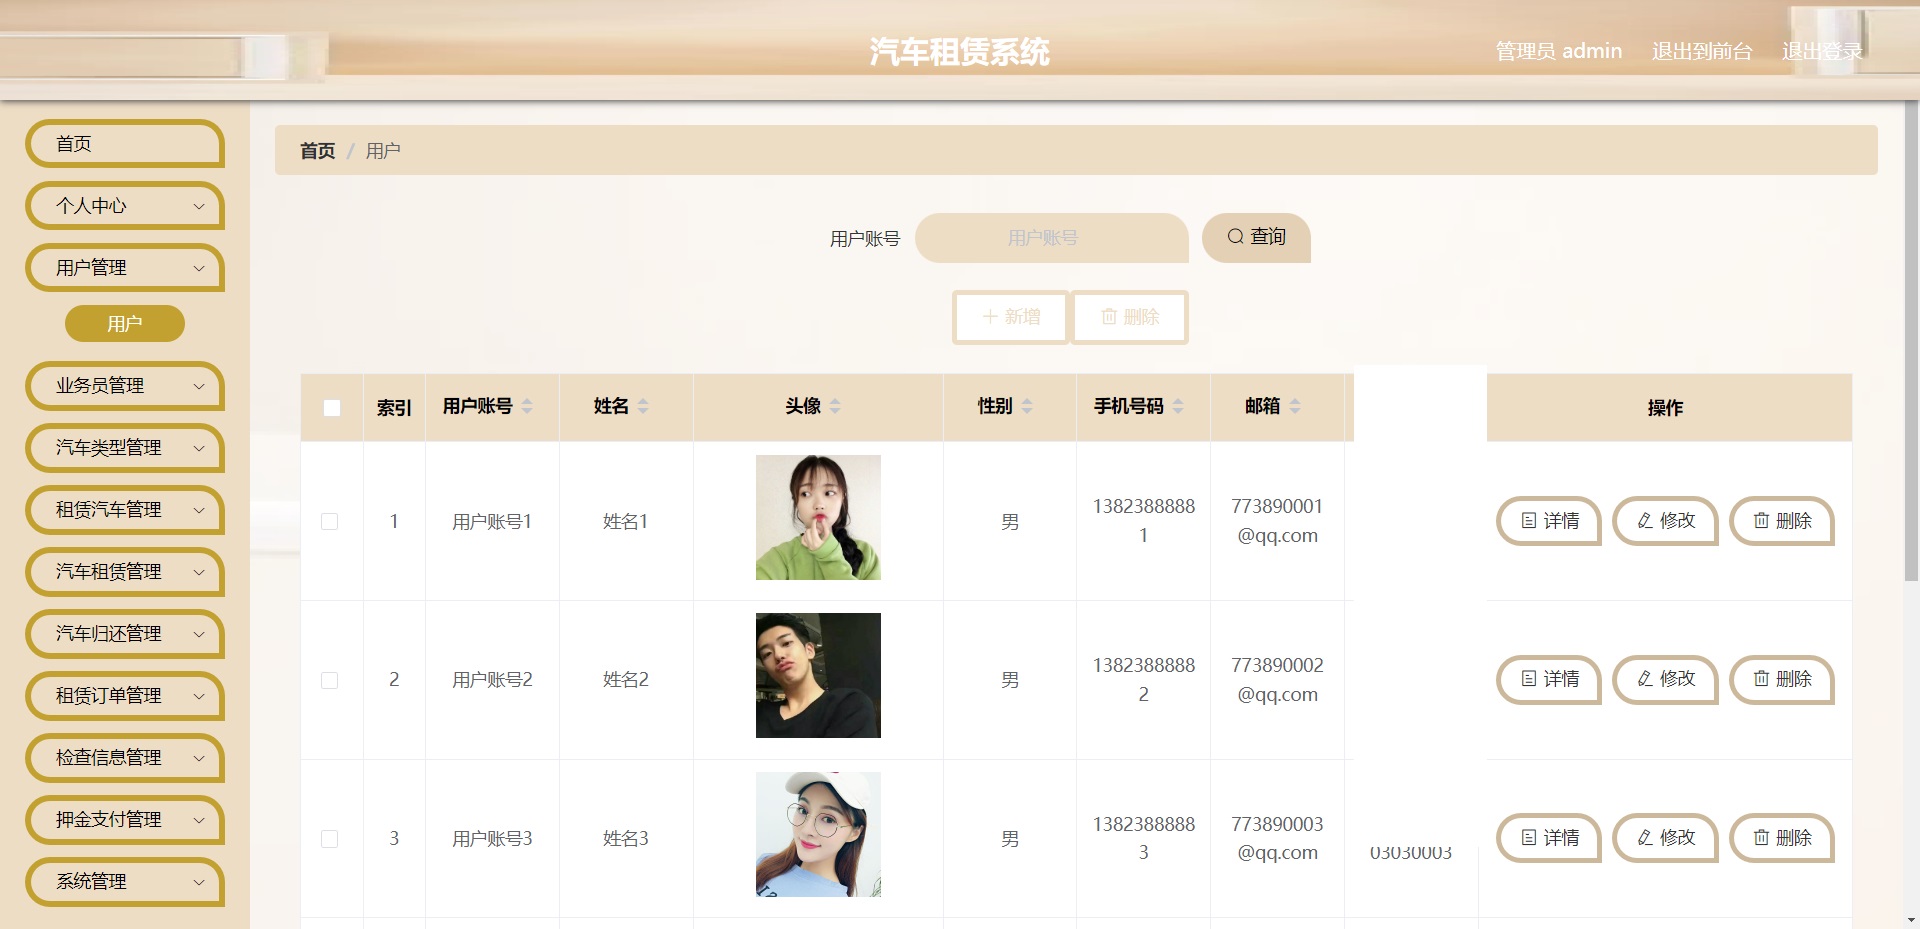
Task: Open the 首页 sidebar menu item
Action: (x=125, y=144)
